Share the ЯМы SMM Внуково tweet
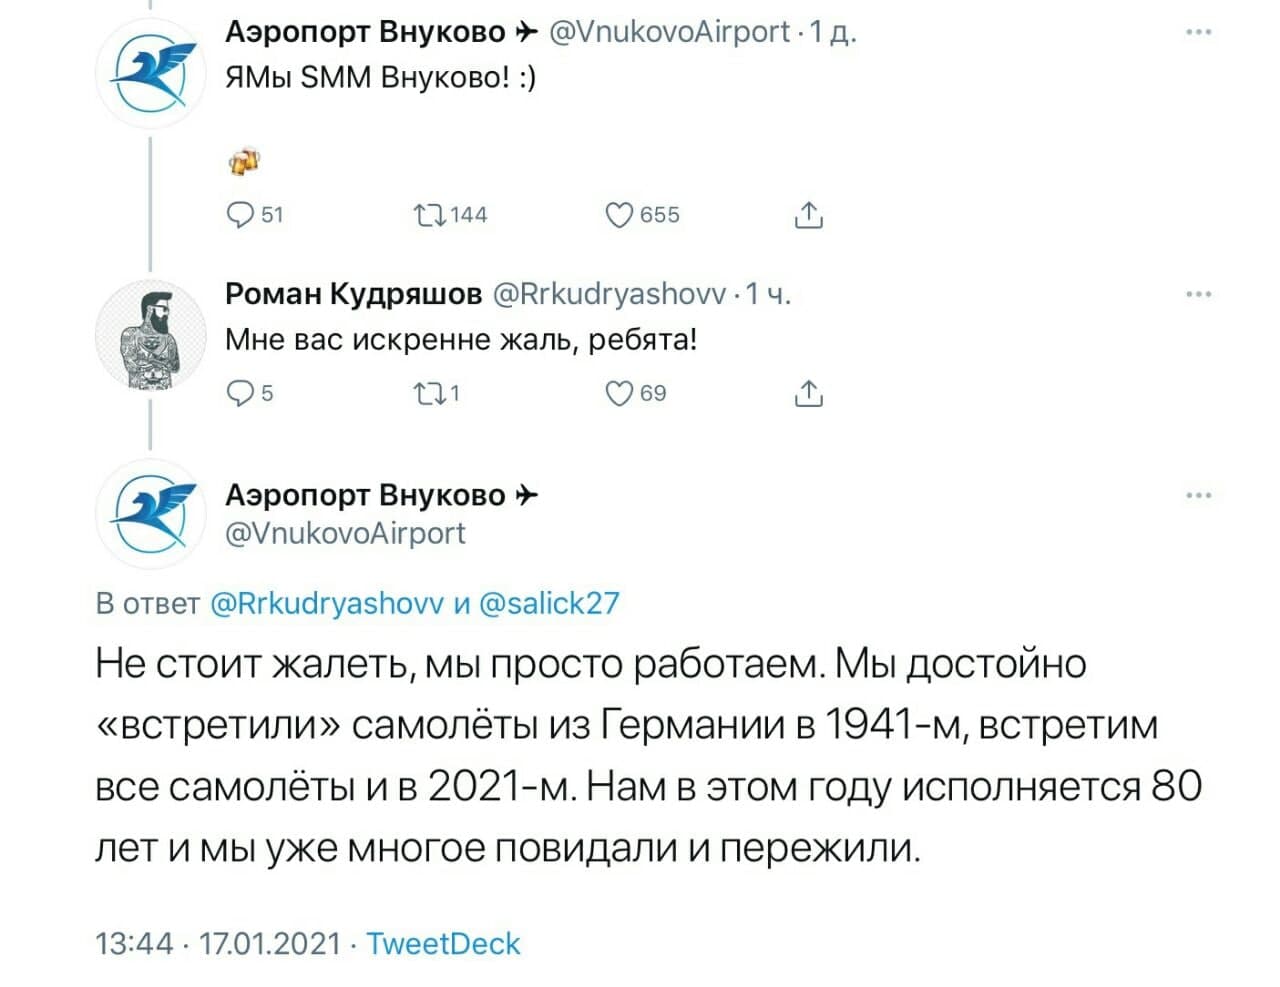1280x987 pixels. [808, 215]
